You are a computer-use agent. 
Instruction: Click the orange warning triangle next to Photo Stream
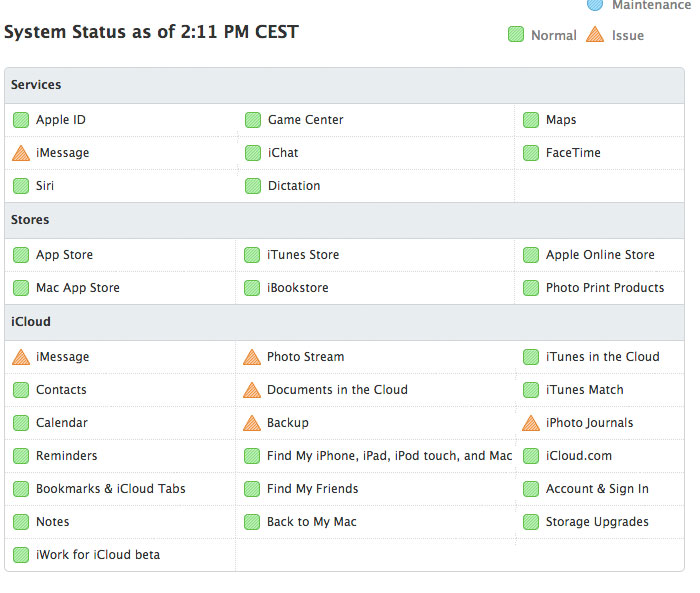coord(252,357)
